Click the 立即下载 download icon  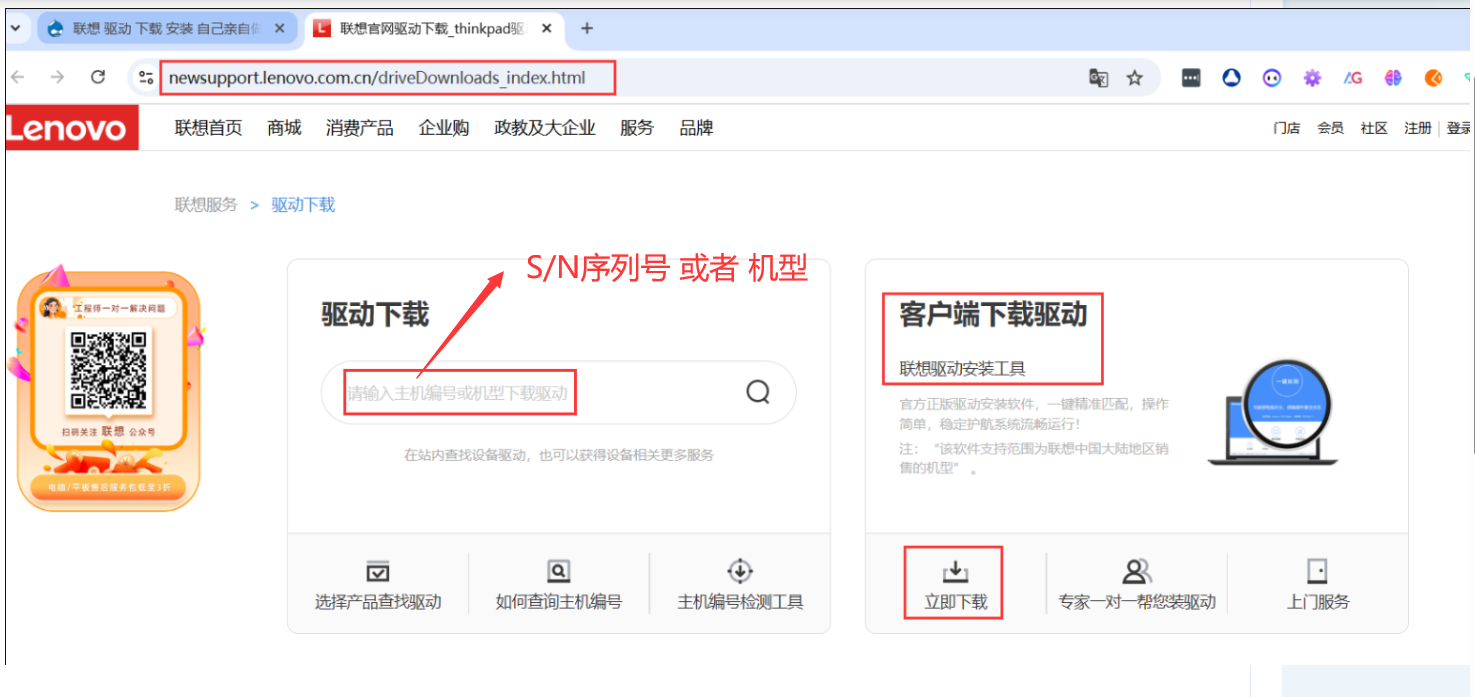point(955,571)
